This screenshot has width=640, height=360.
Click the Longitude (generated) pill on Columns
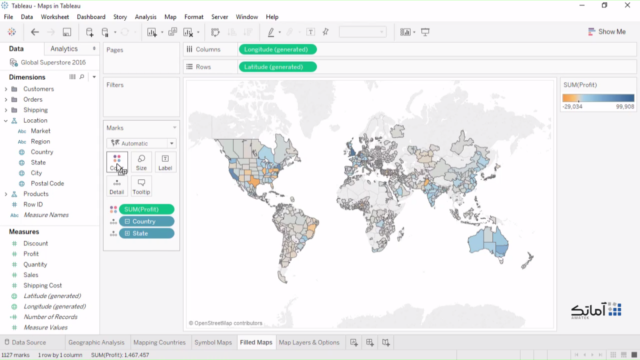coord(278,49)
